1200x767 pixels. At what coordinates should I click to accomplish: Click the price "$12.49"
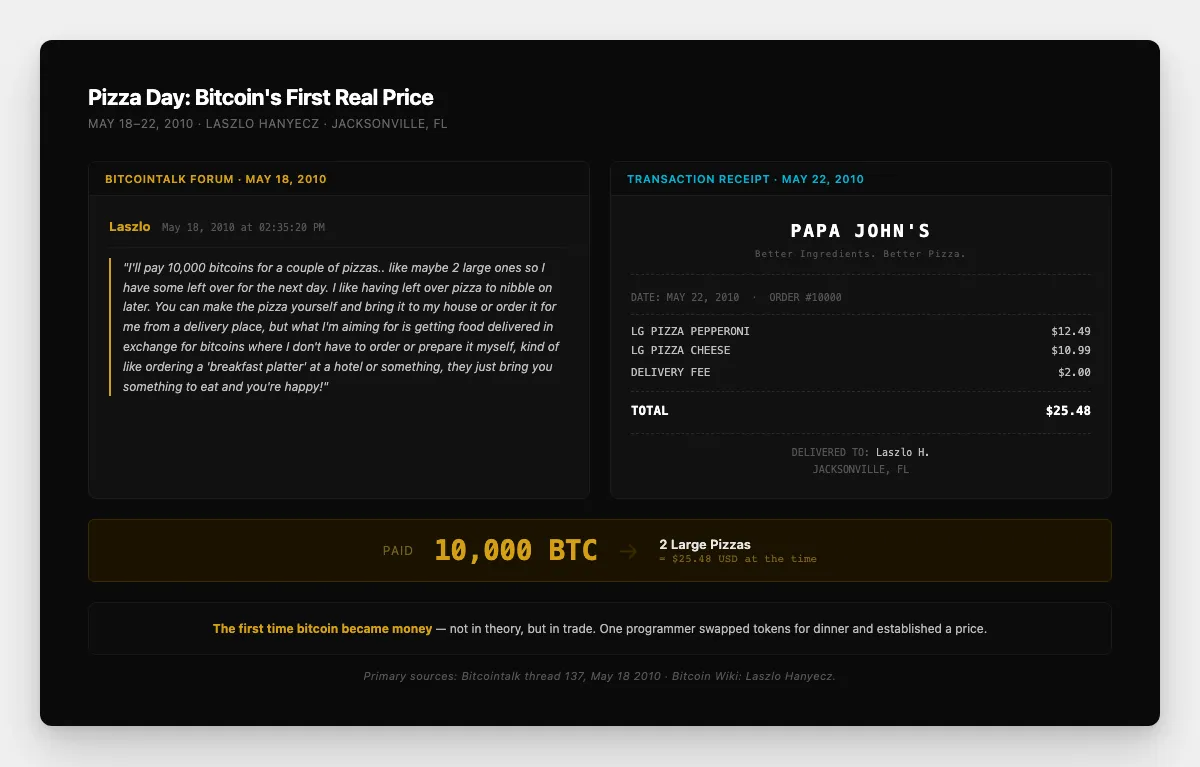click(1071, 331)
